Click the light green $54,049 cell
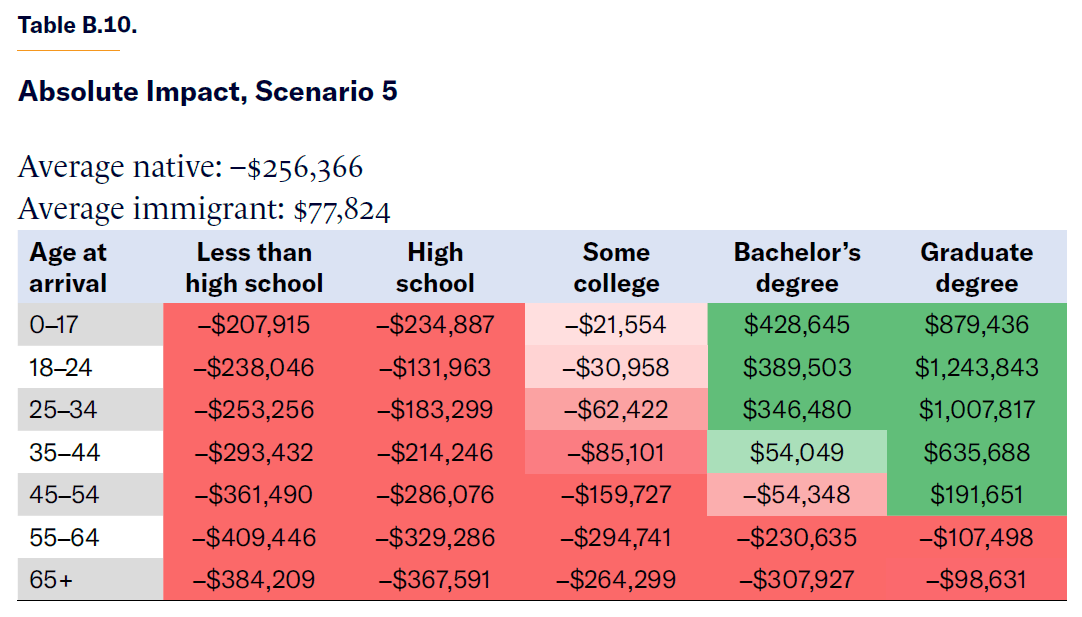Screen dimensions: 1082x617 click(x=797, y=453)
